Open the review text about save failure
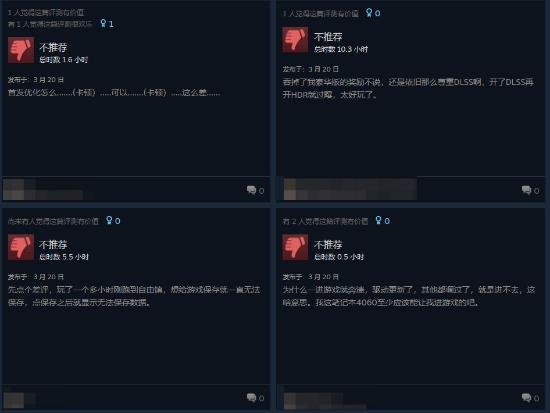 134,296
